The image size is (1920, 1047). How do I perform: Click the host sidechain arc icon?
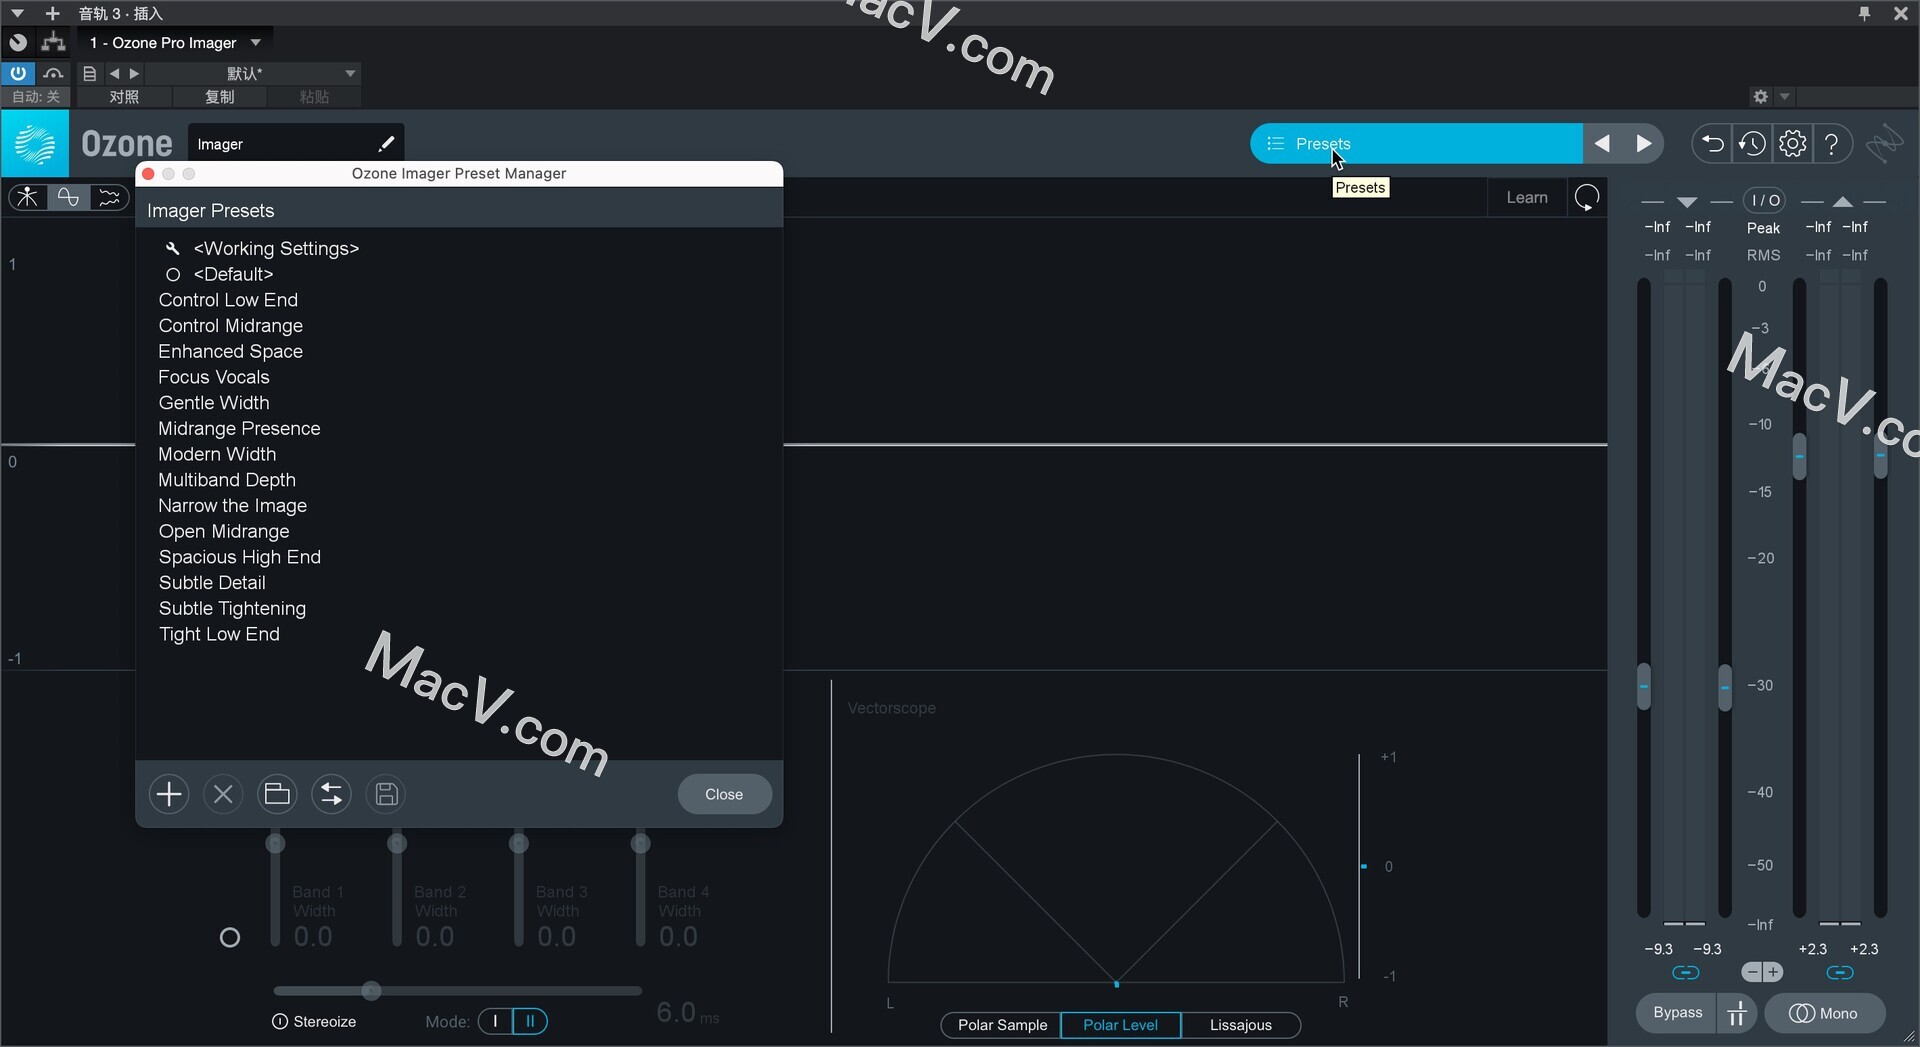coord(53,73)
